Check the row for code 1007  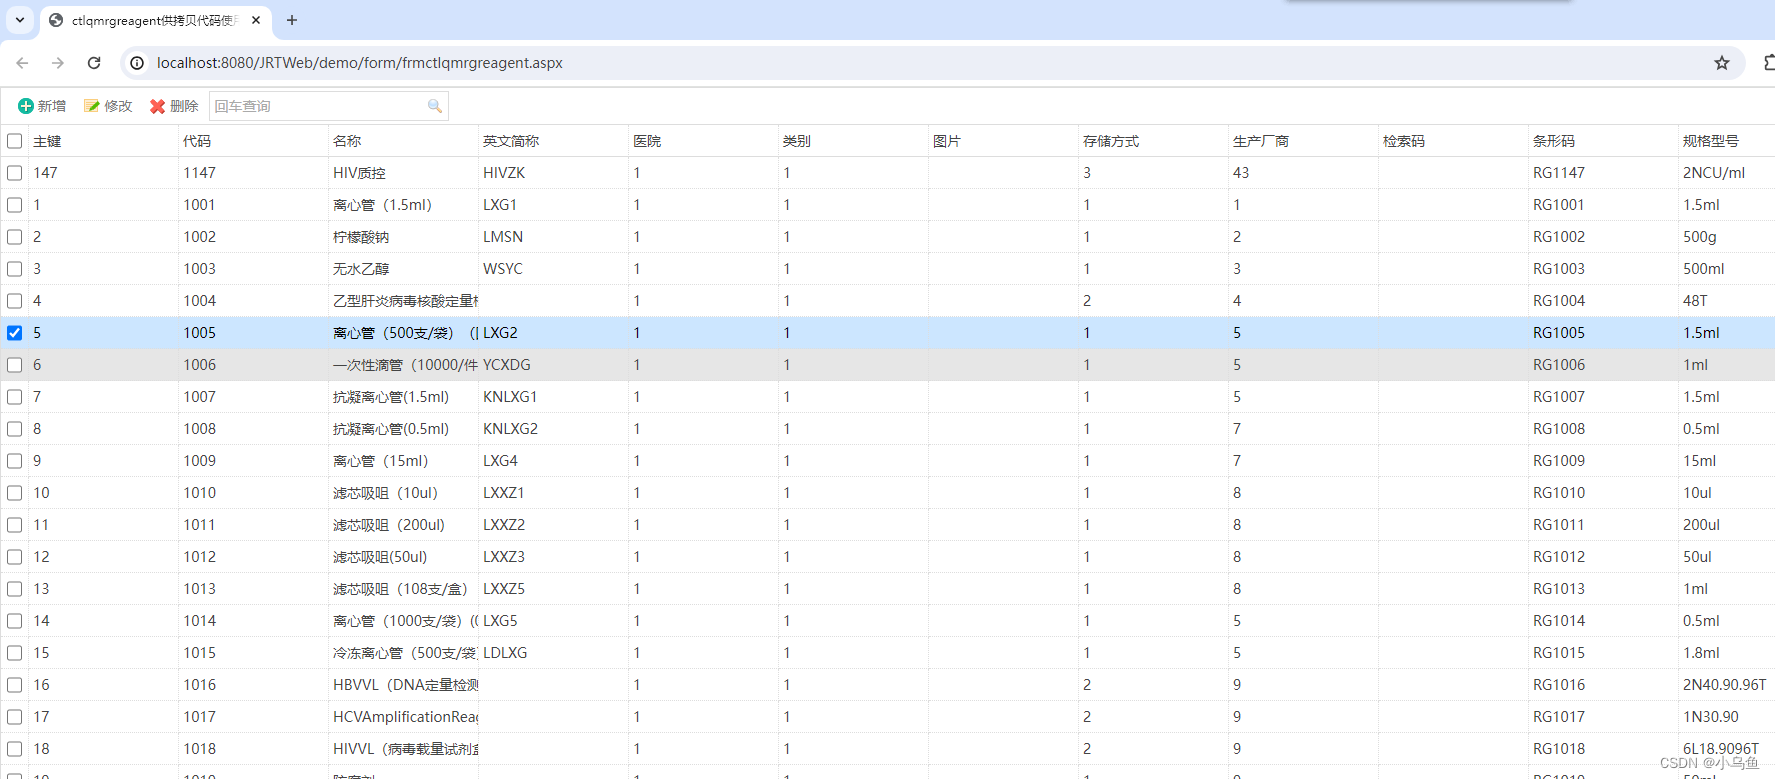(x=14, y=397)
